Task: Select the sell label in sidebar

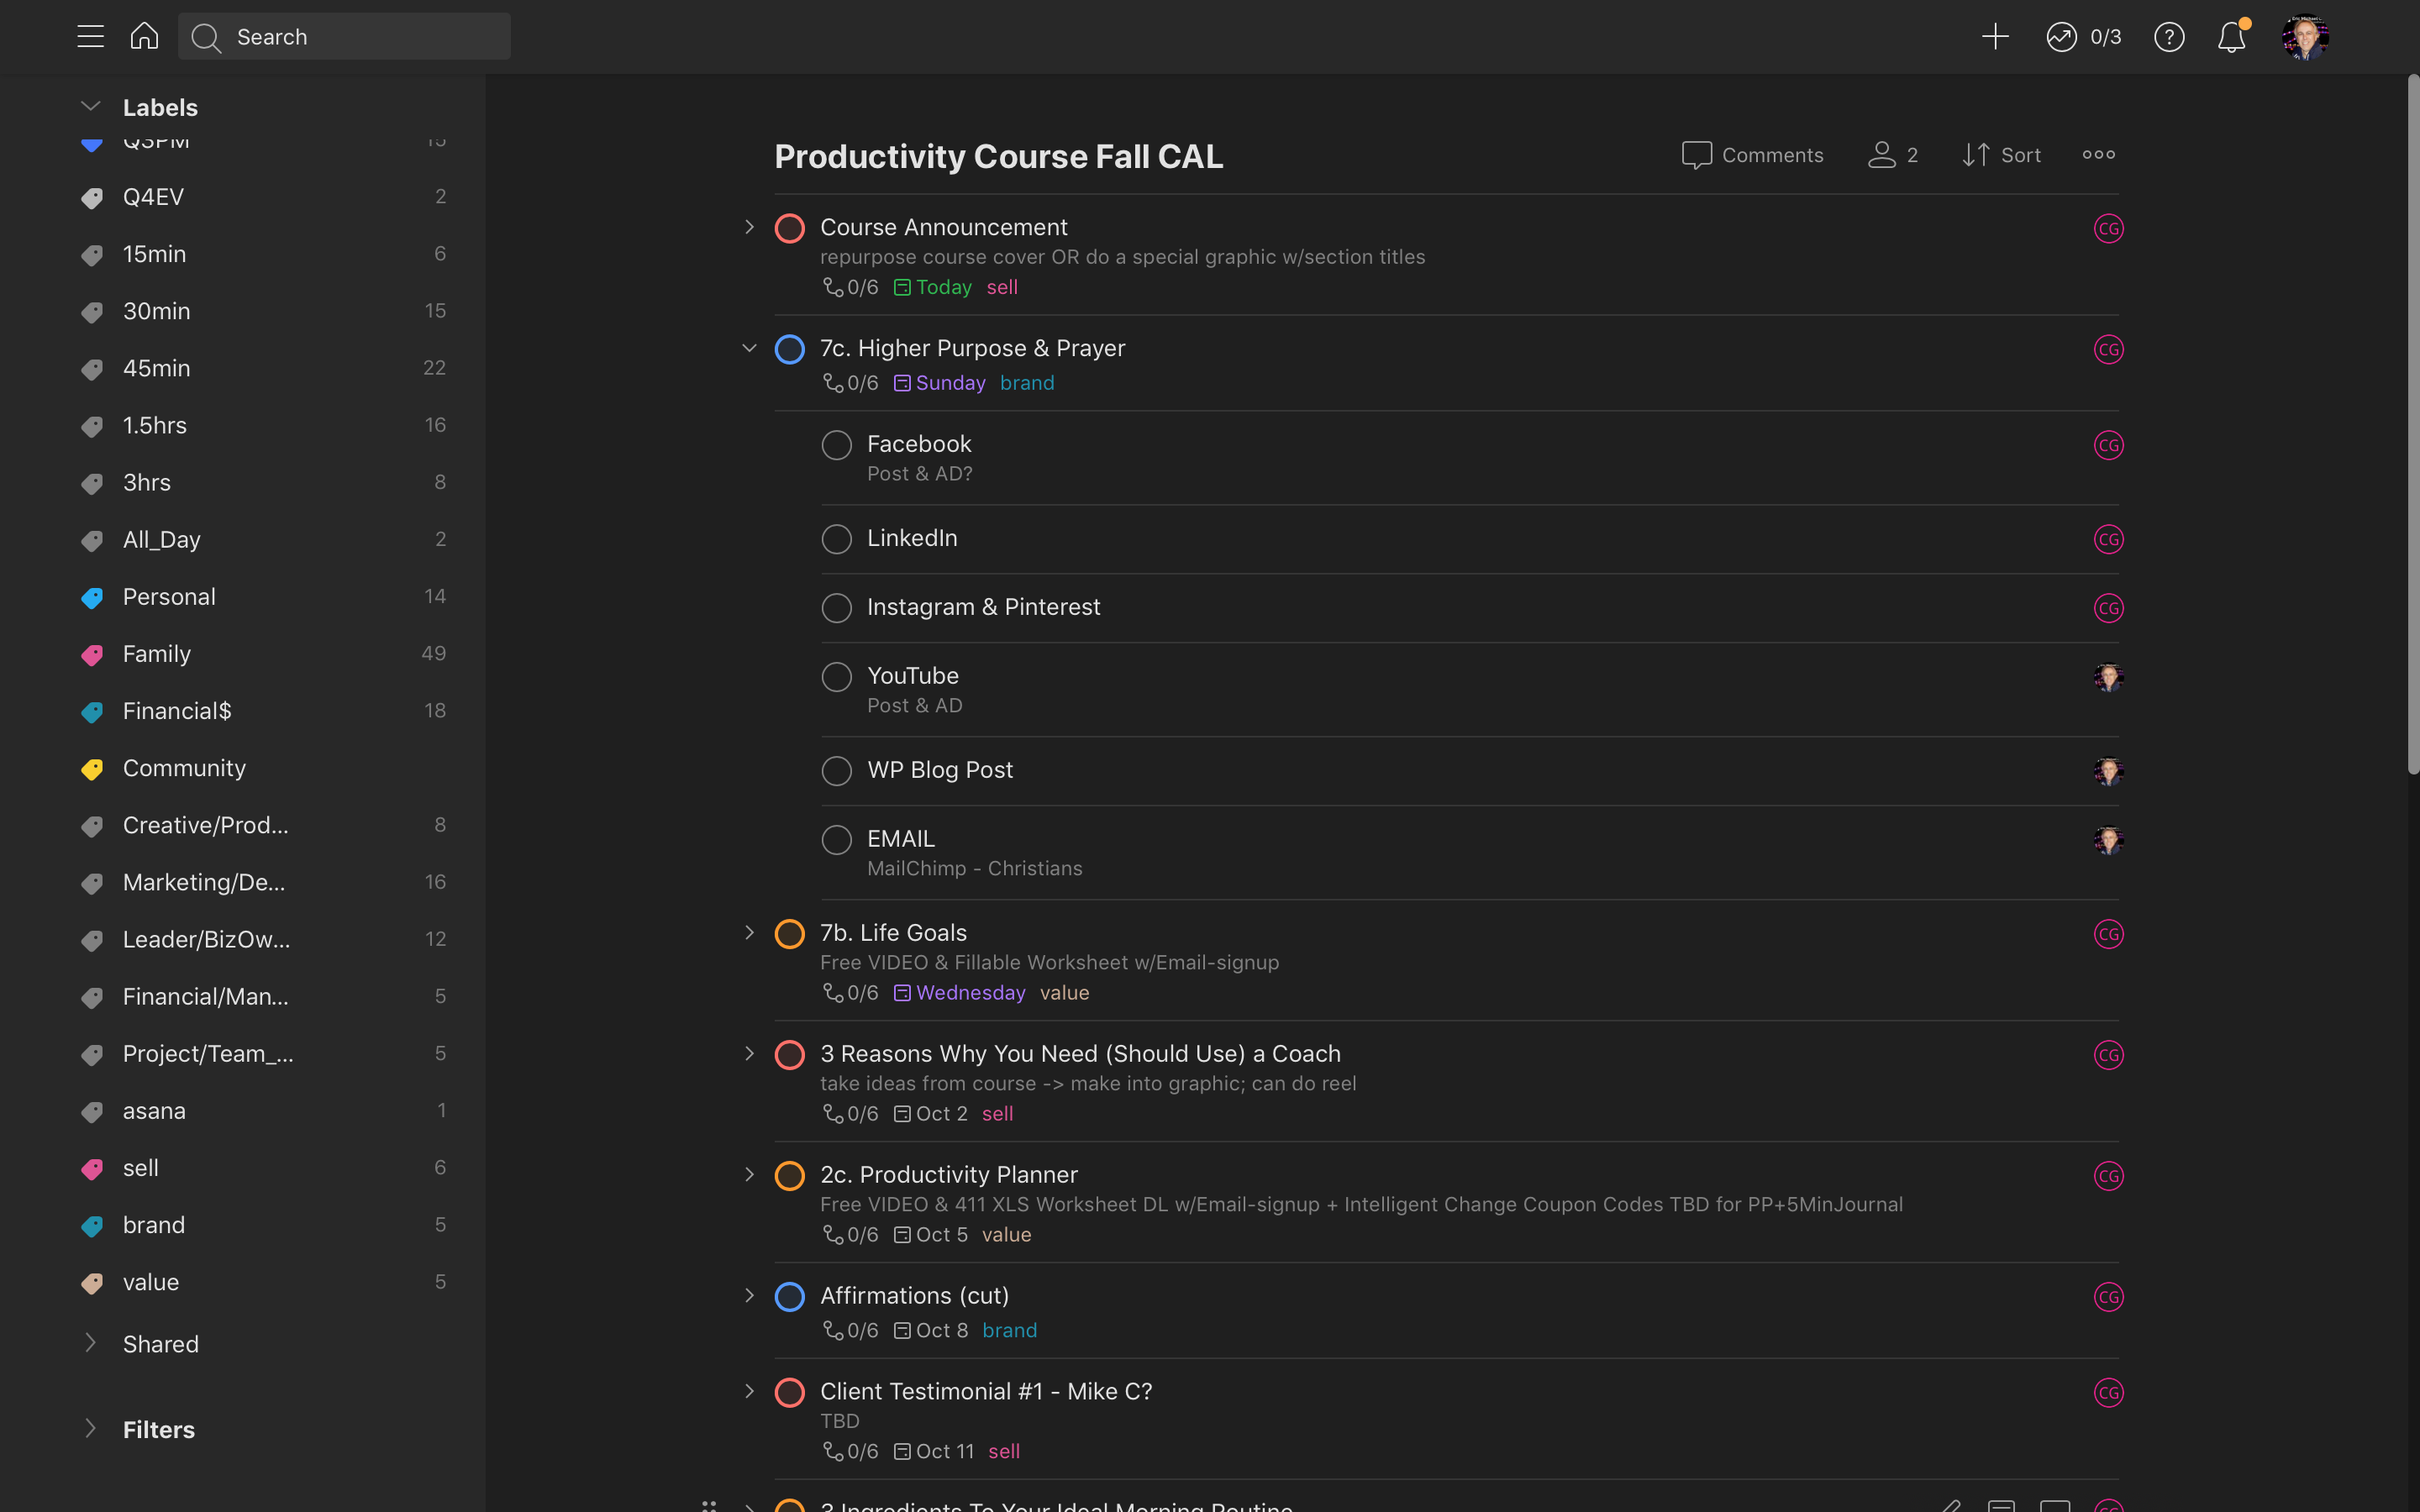Action: tap(141, 1168)
